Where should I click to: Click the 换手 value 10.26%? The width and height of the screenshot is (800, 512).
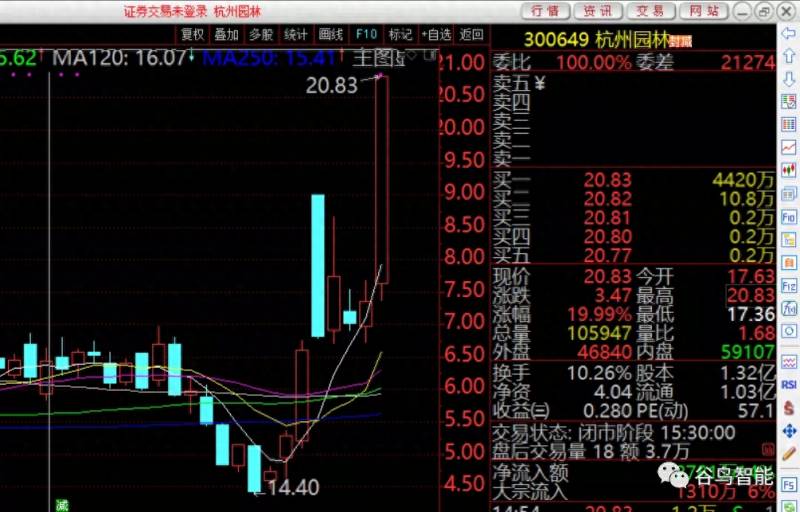click(599, 374)
